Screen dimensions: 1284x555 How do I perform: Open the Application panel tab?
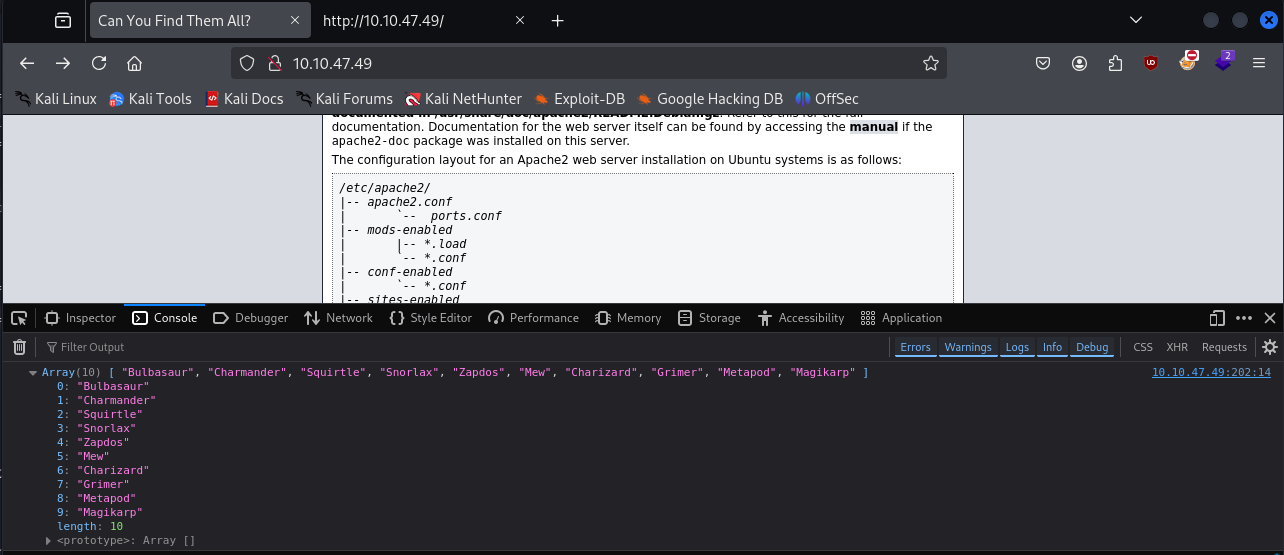[901, 318]
